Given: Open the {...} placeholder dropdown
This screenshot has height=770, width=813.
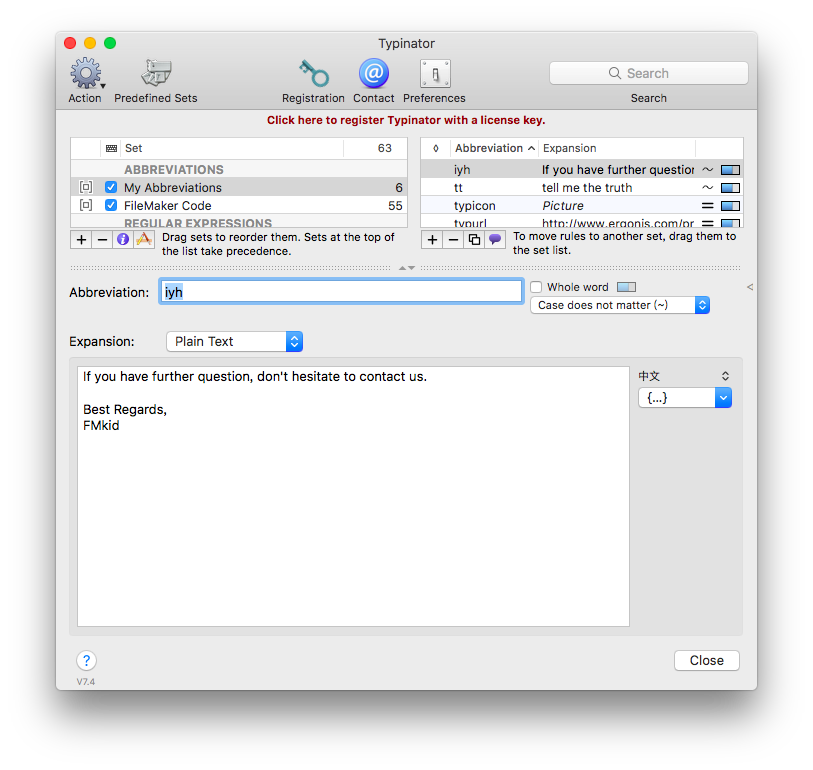Looking at the screenshot, I should (685, 398).
